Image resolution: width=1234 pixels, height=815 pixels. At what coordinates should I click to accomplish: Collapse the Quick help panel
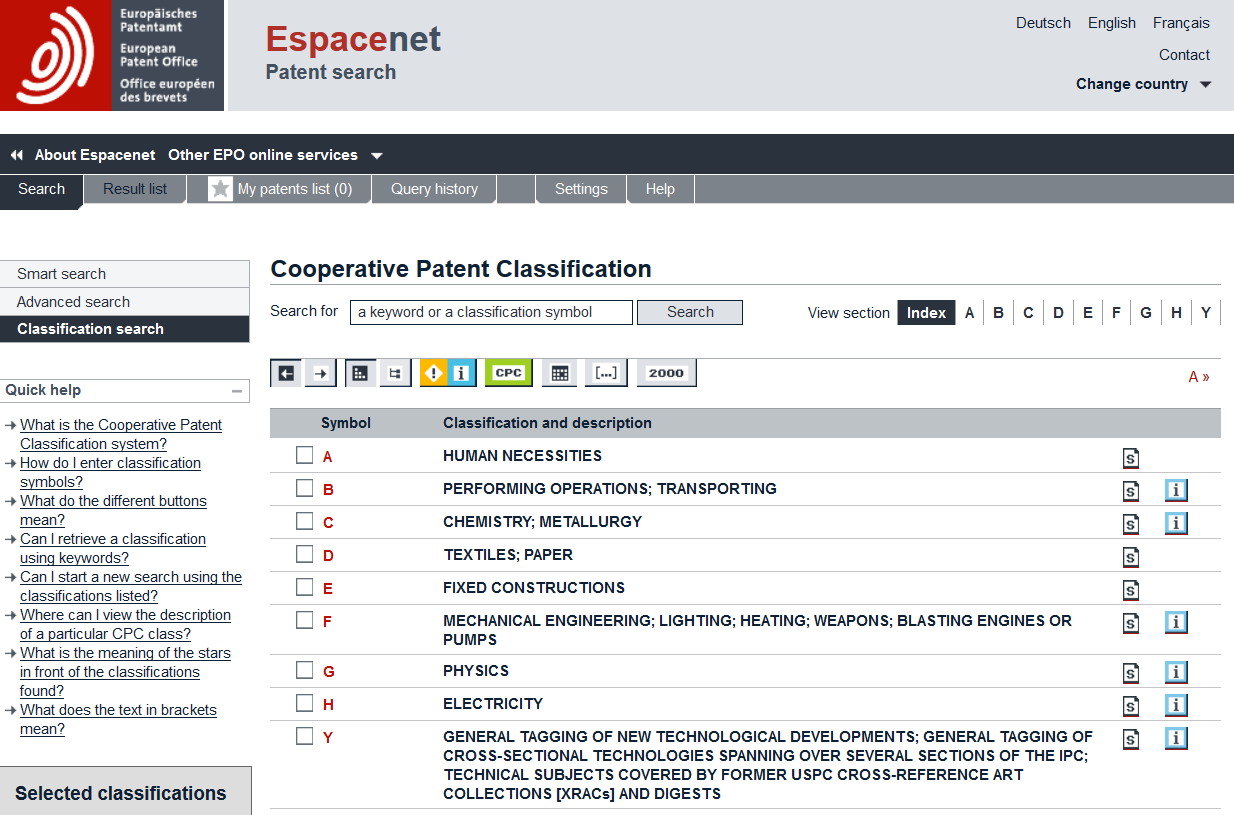point(237,391)
